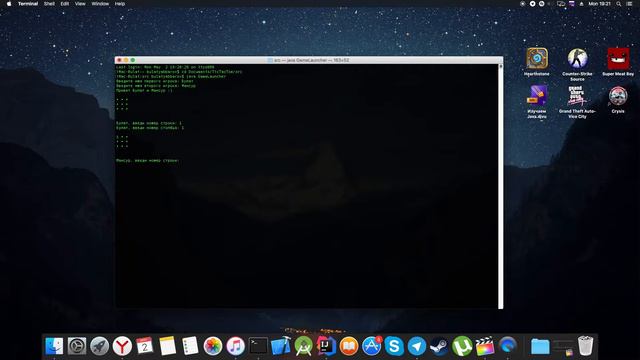Screen dimensions: 640x360
Task: Open Calendar app in the dock
Action: click(144, 346)
